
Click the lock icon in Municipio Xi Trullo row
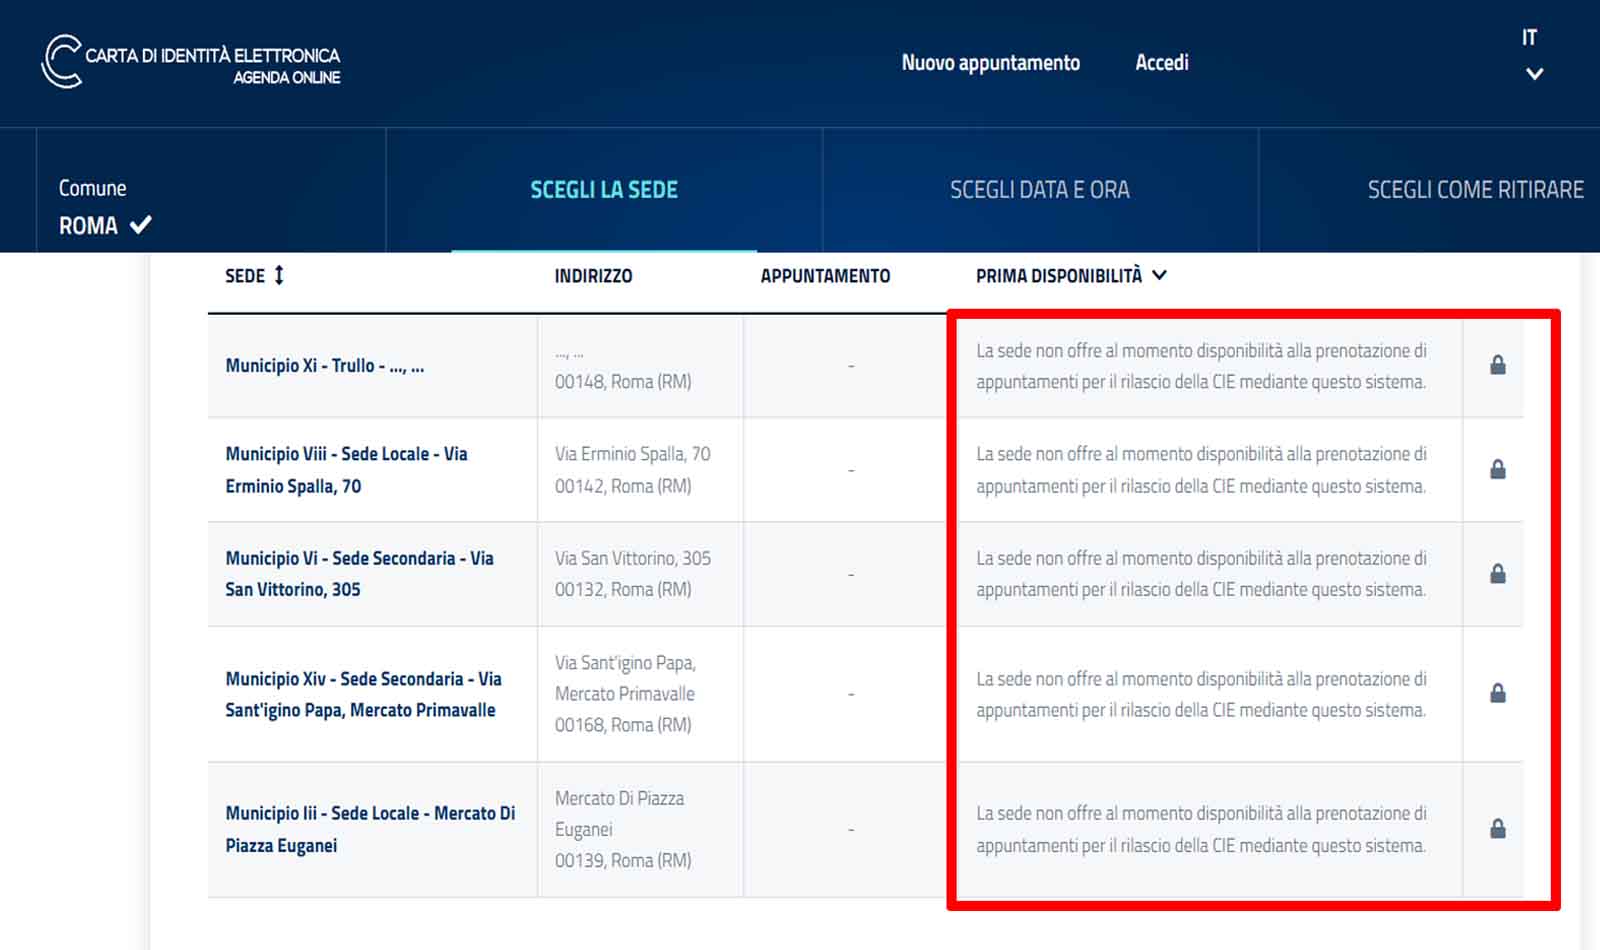click(x=1497, y=365)
